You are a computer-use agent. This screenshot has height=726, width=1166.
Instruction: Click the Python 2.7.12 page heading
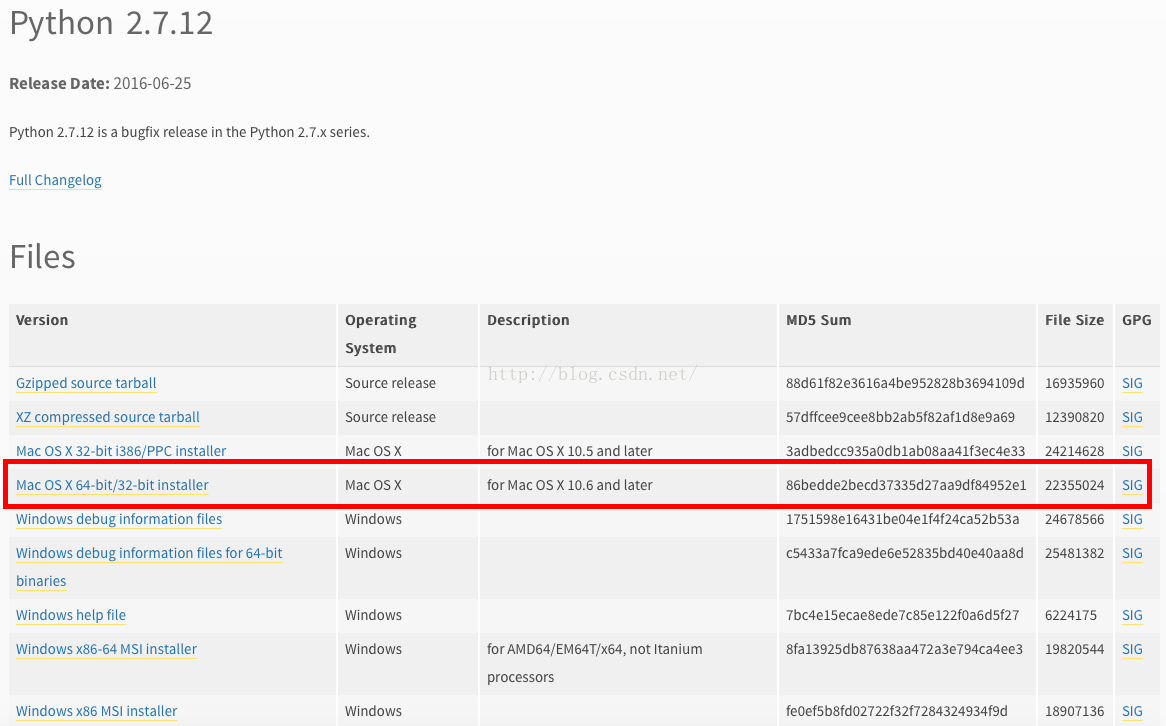coord(111,23)
